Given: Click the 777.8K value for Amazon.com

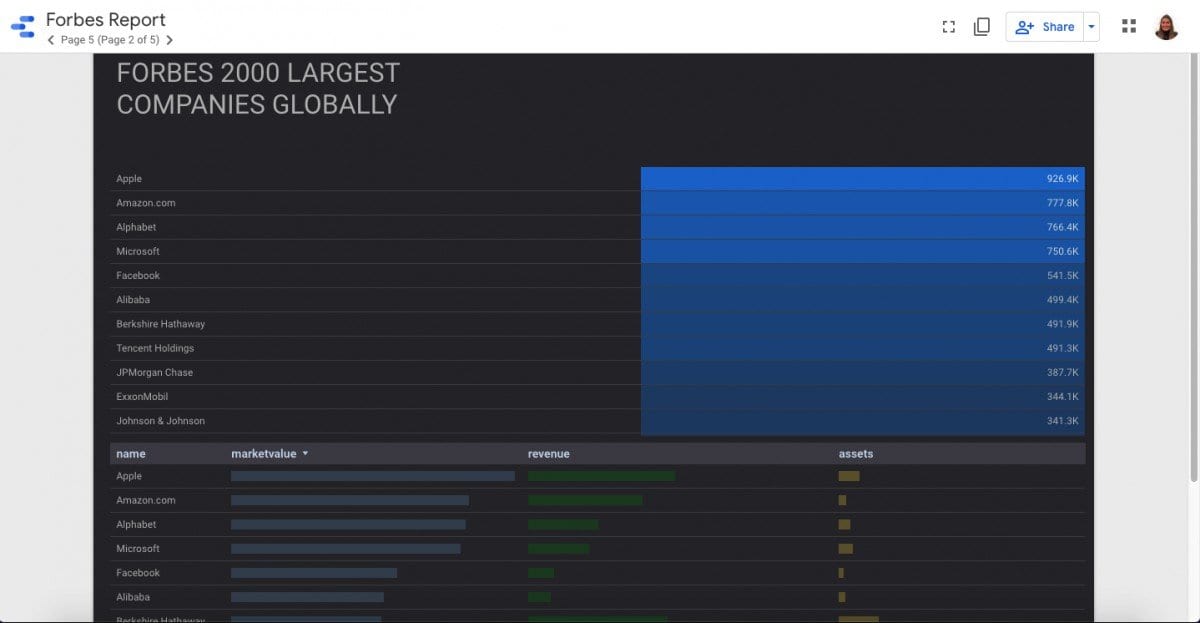Looking at the screenshot, I should 1063,203.
